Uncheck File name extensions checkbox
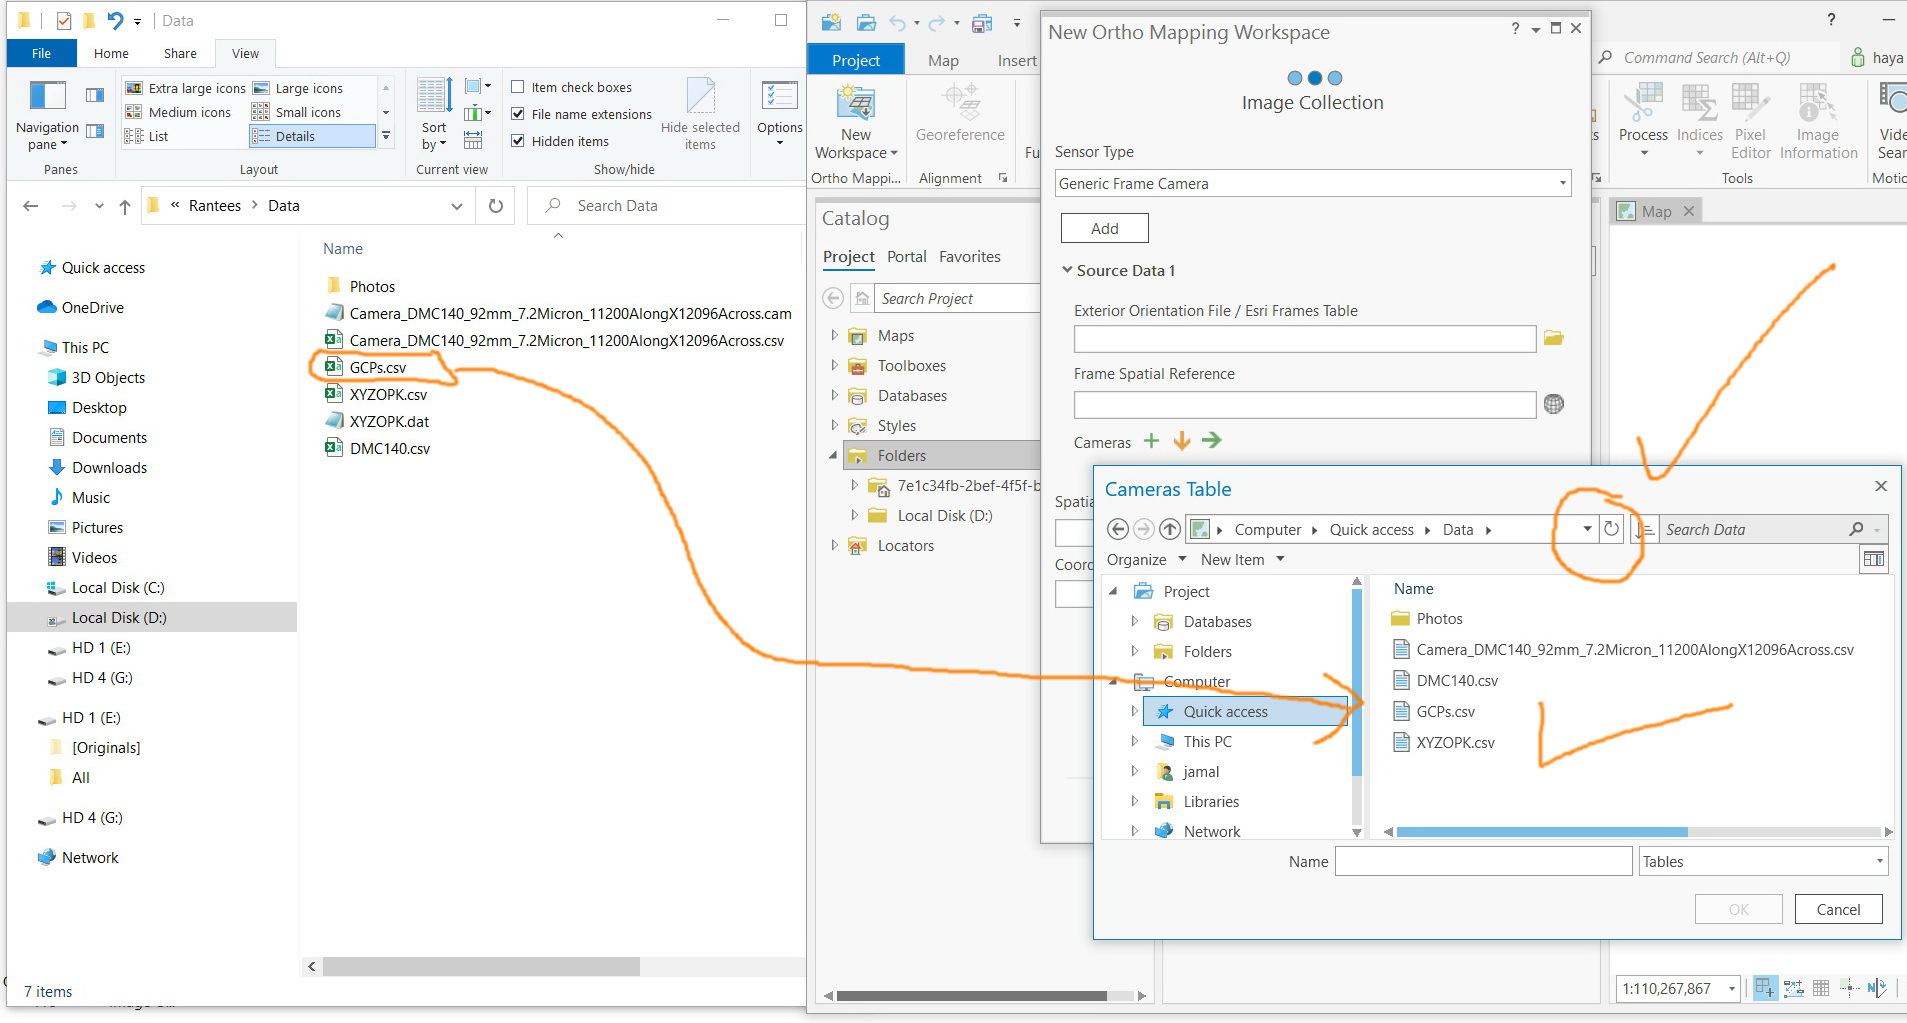The image size is (1907, 1023). click(518, 114)
